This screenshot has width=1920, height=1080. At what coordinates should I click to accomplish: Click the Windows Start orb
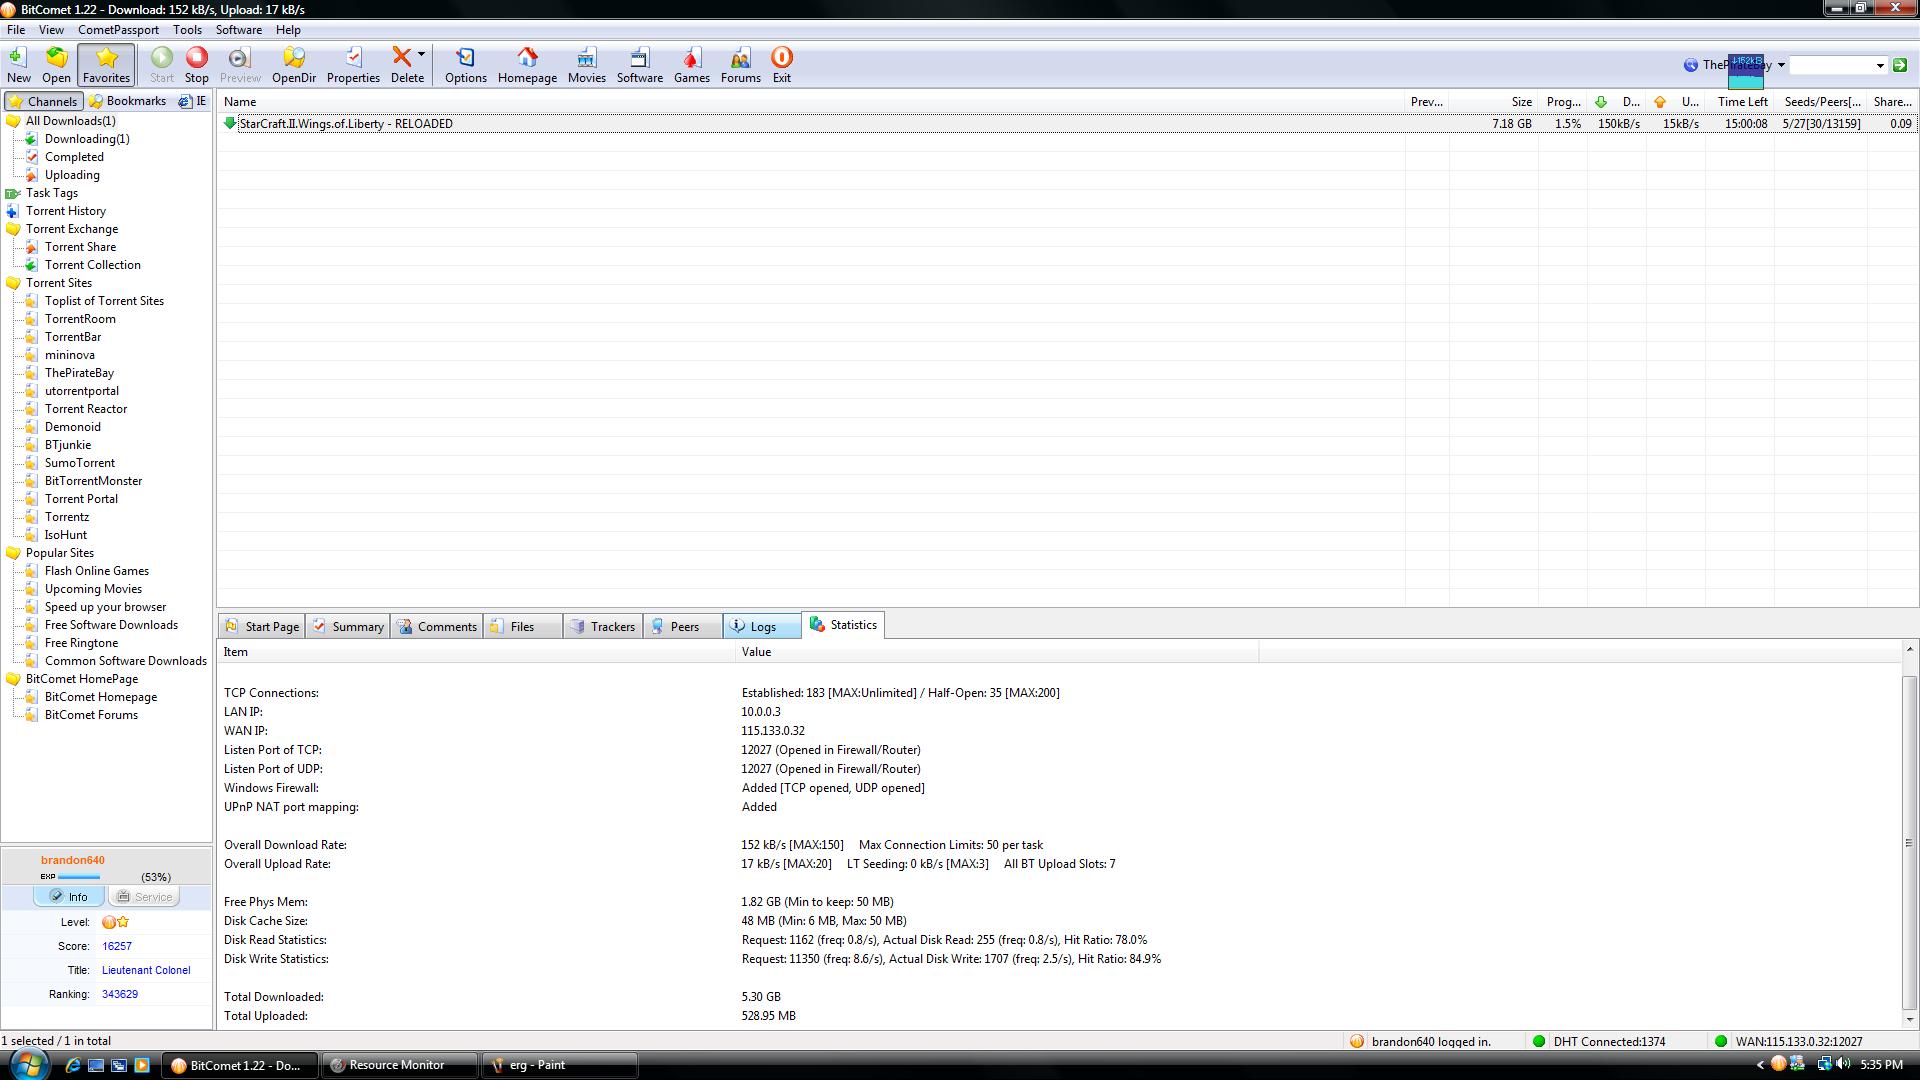[x=27, y=1063]
